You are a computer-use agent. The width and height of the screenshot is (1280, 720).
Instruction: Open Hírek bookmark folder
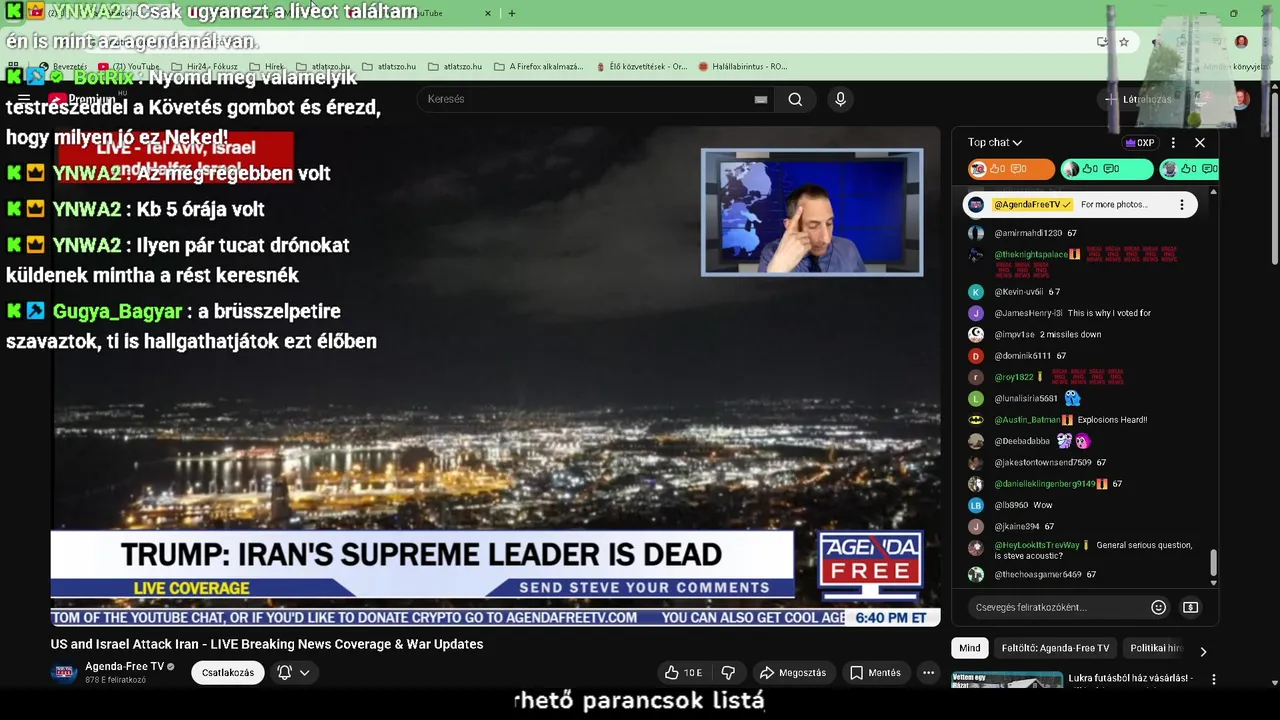tap(266, 66)
